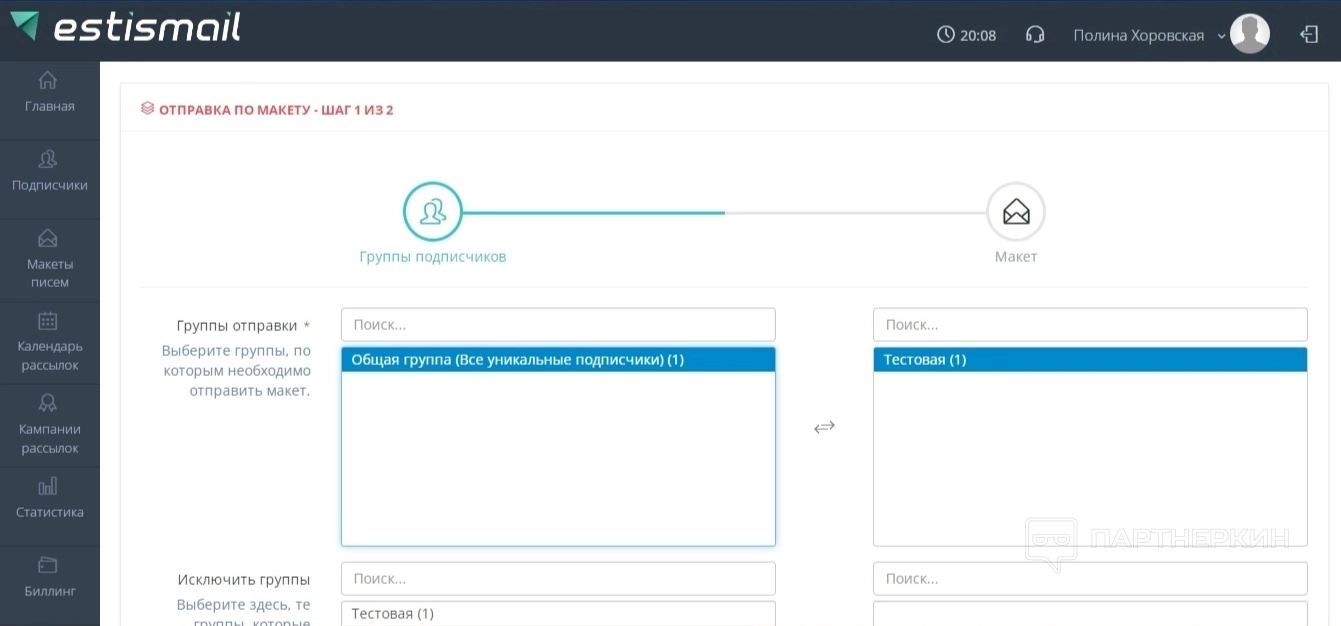The image size is (1341, 626).
Task: Click the clock time 20:08 indicator
Action: coord(966,35)
